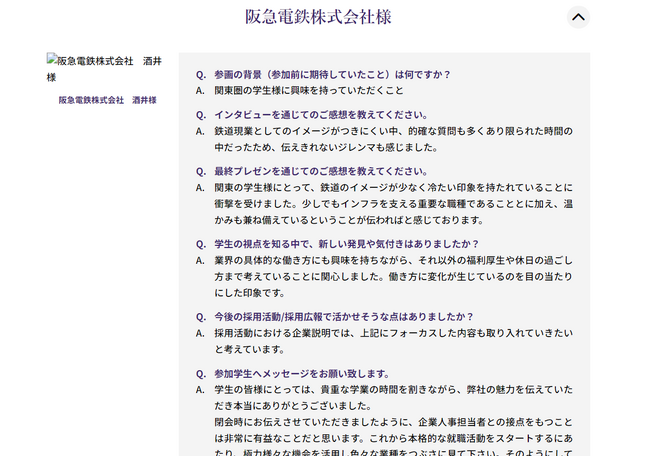
Task: Click answer line starting かみも兼ね備えているということ
Action: pyautogui.click(x=349, y=220)
